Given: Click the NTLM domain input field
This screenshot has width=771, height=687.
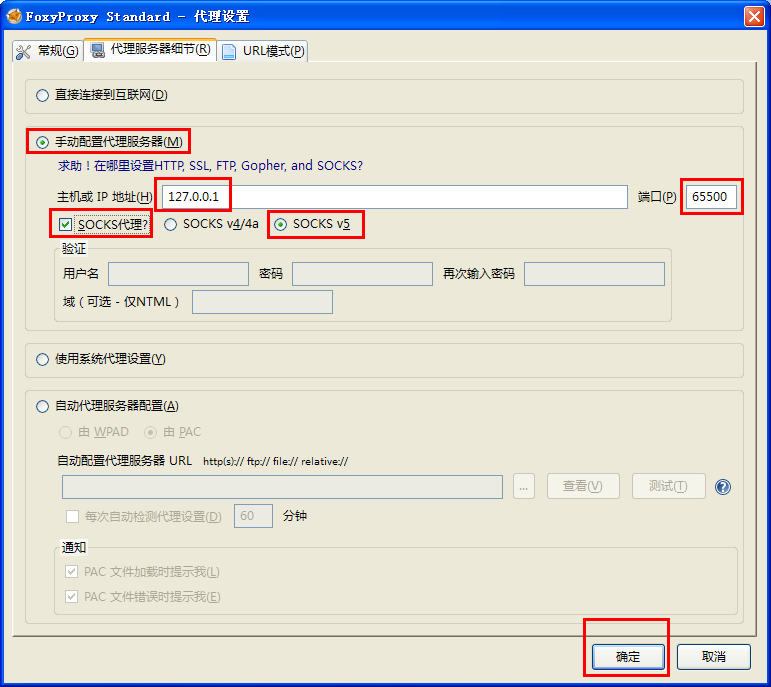Looking at the screenshot, I should tap(263, 302).
